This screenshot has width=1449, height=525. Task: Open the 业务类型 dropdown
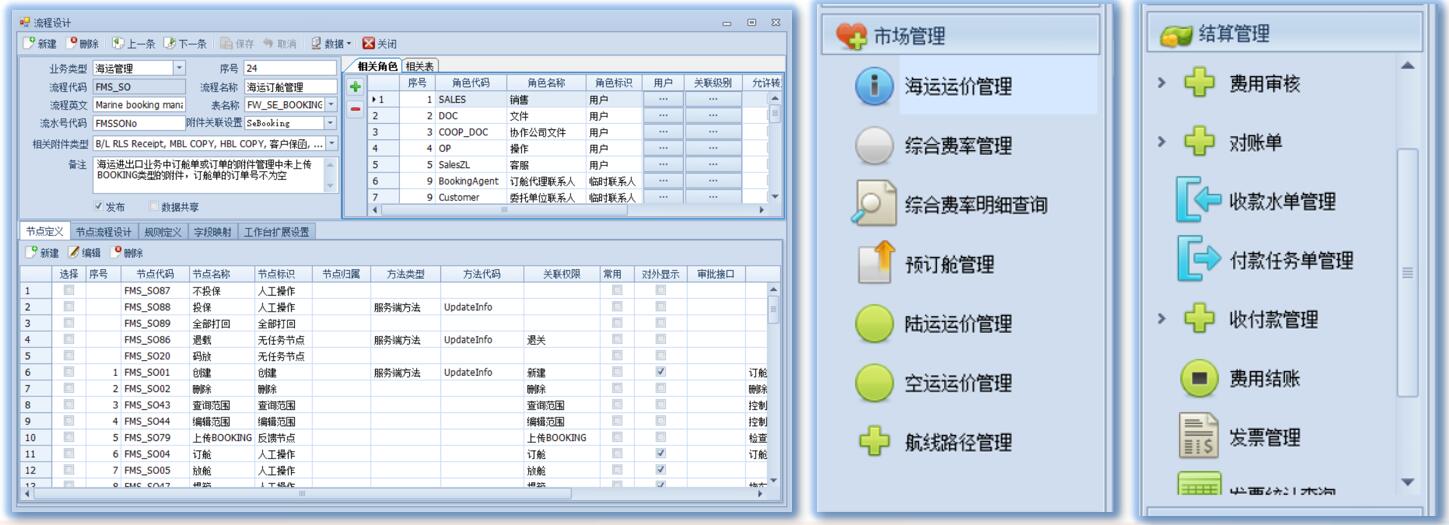click(180, 69)
